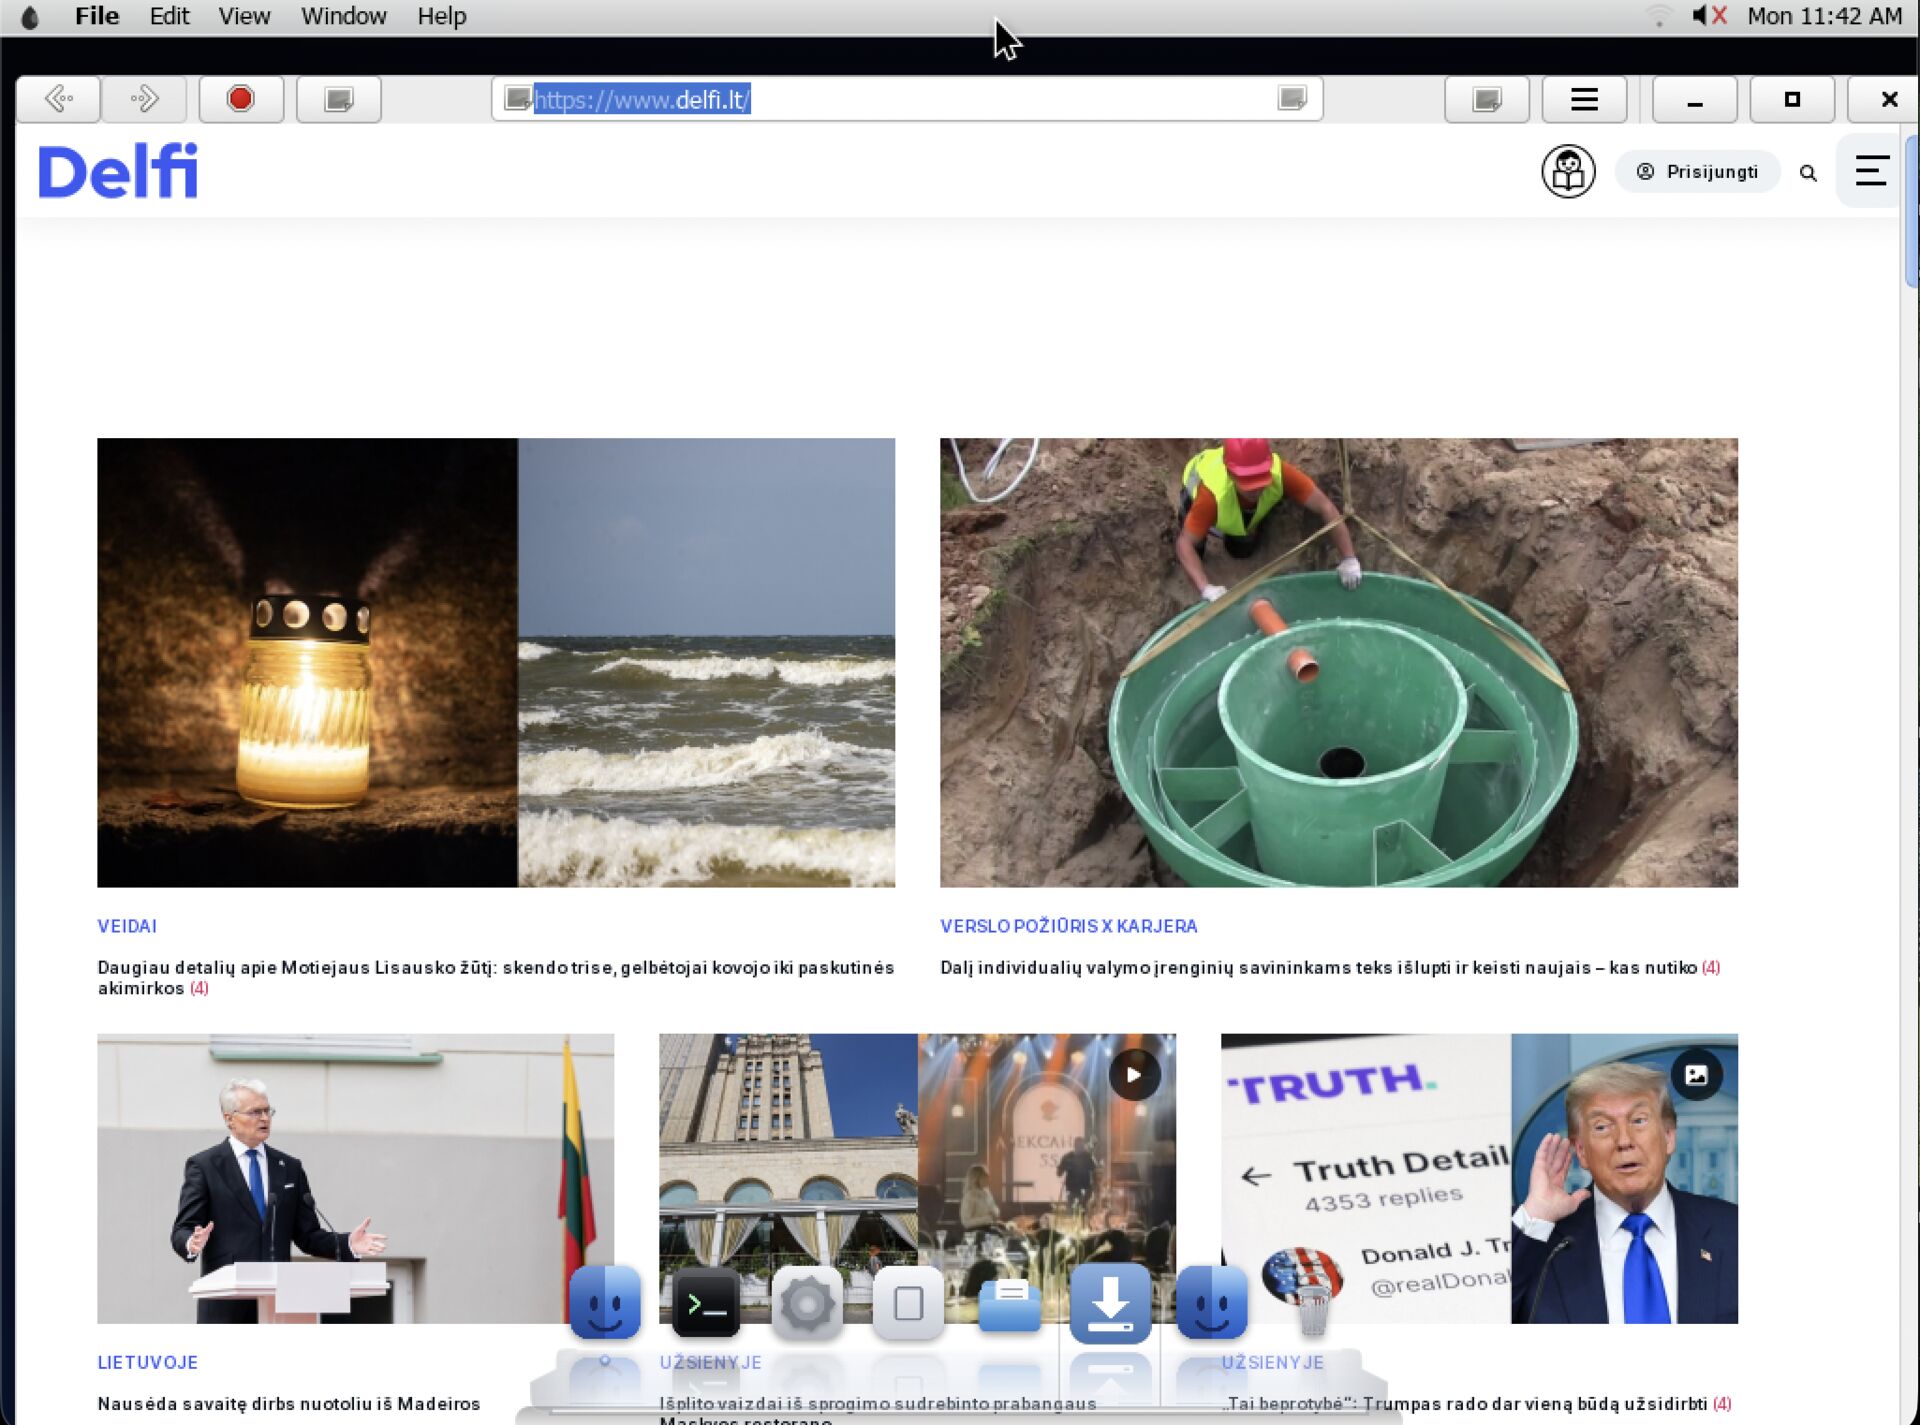Open the Delfi site menu hamburger

1871,171
